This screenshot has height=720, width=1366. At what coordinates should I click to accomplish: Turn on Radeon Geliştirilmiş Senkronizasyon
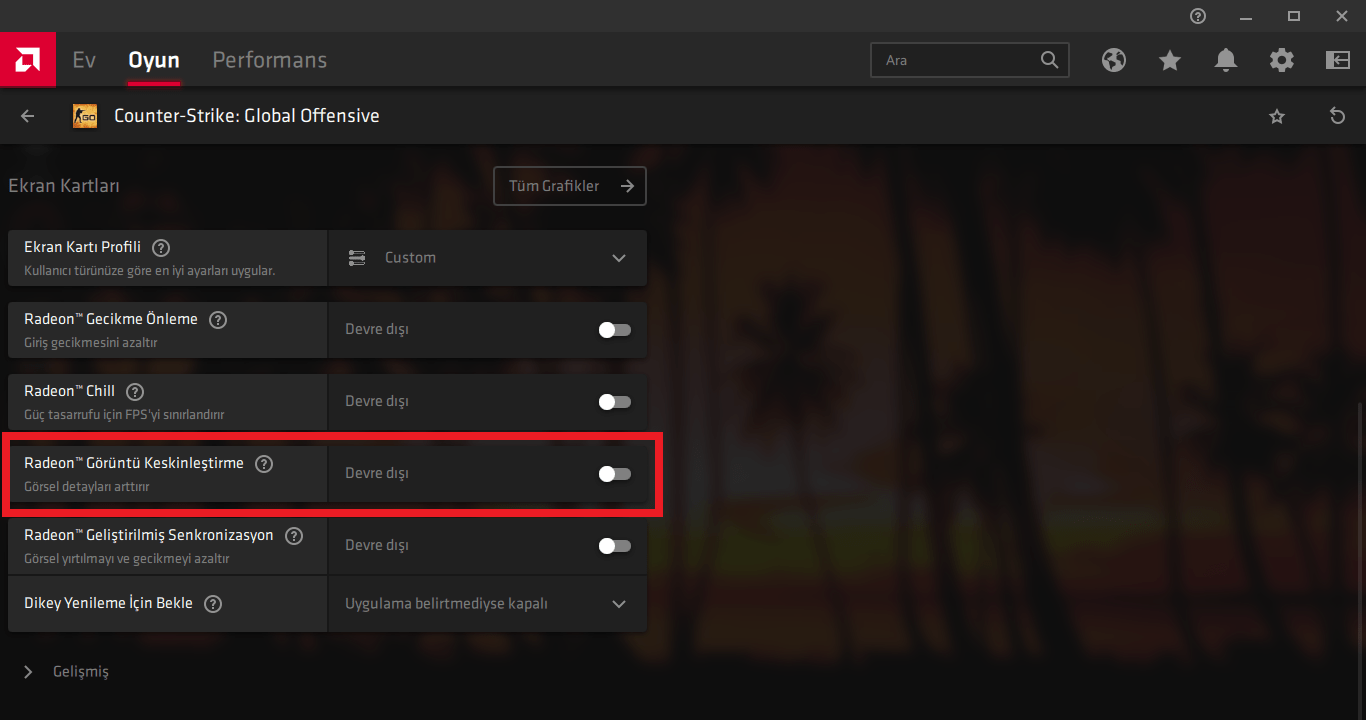(x=614, y=546)
